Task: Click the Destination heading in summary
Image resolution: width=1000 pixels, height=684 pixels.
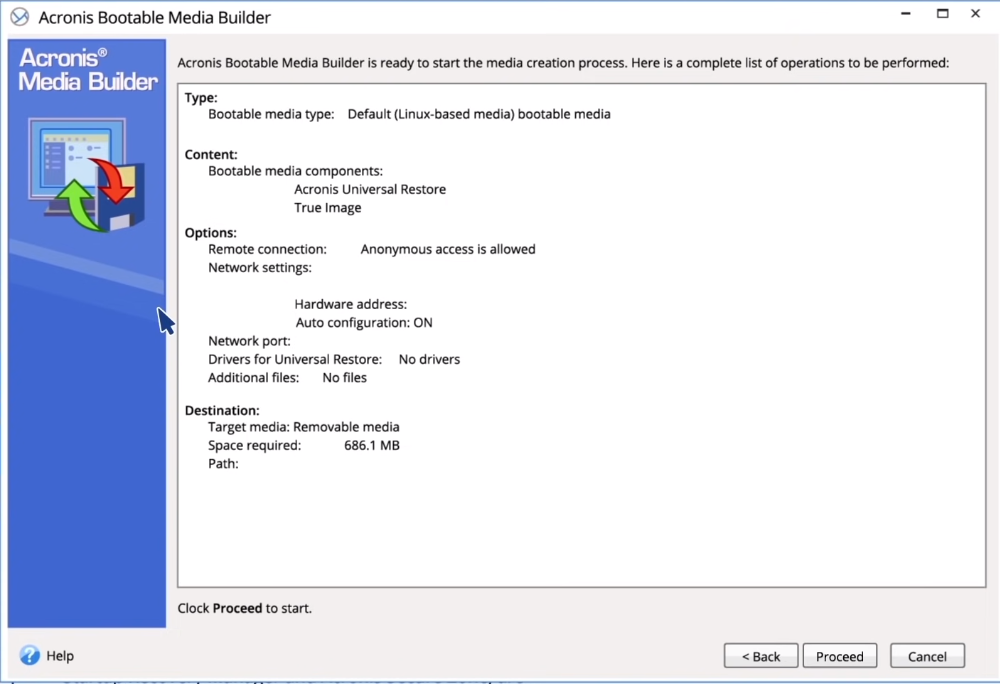Action: tap(222, 410)
